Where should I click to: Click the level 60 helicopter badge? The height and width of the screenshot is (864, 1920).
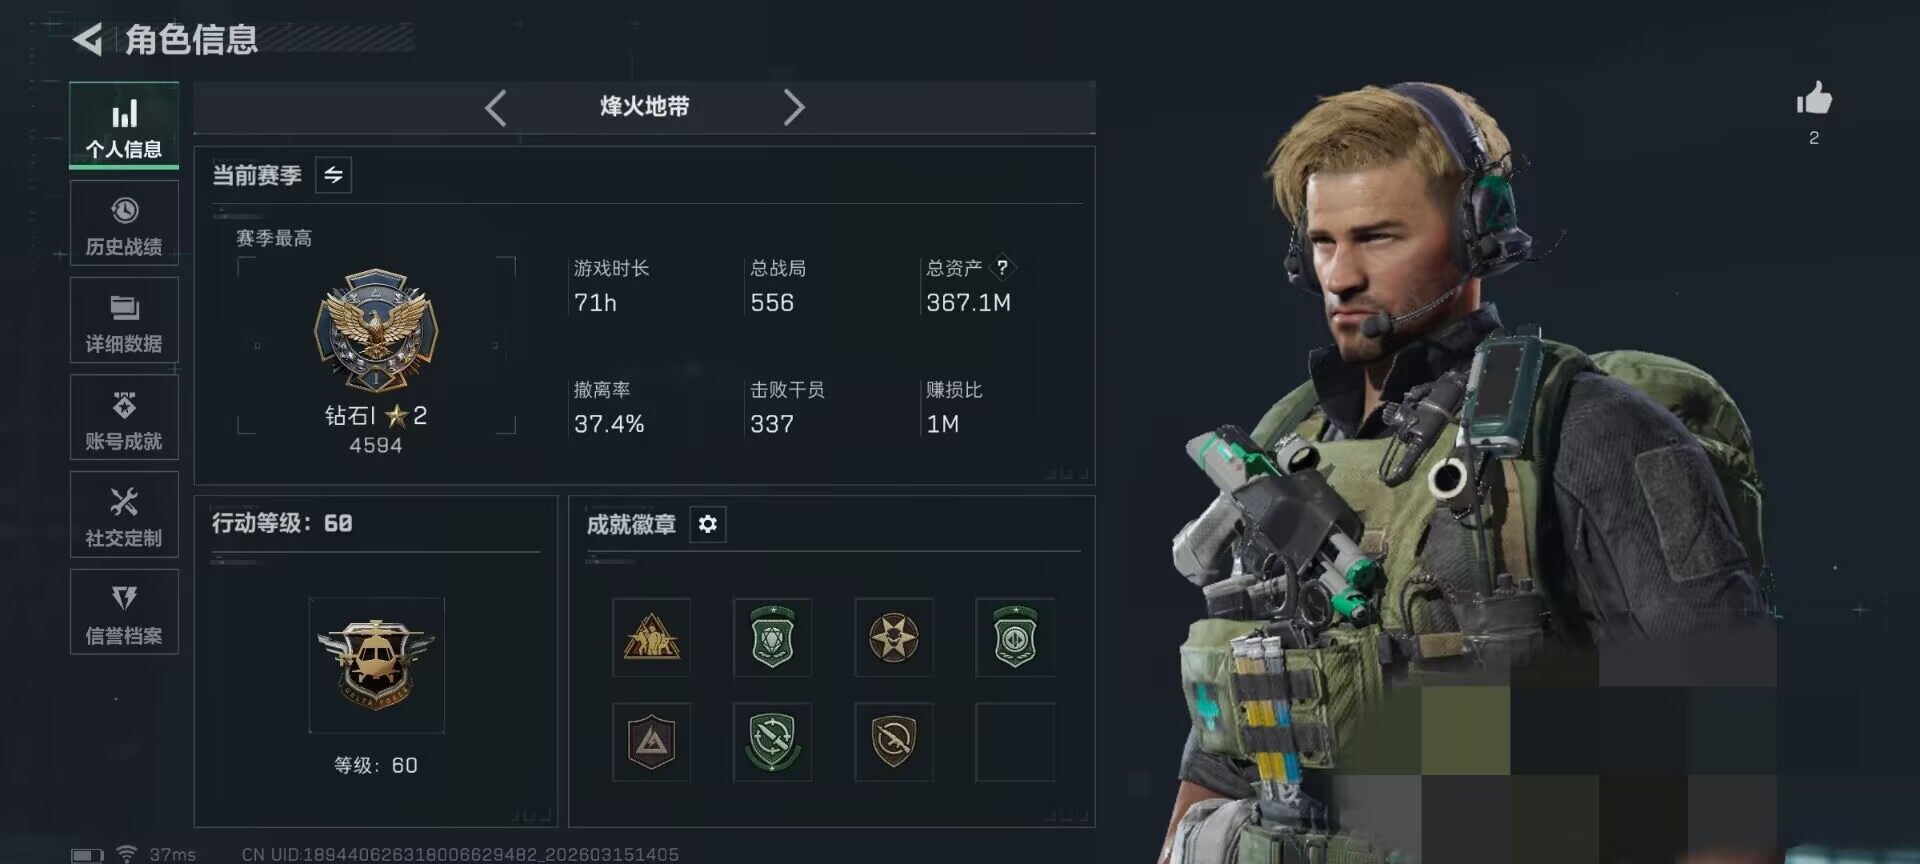376,664
